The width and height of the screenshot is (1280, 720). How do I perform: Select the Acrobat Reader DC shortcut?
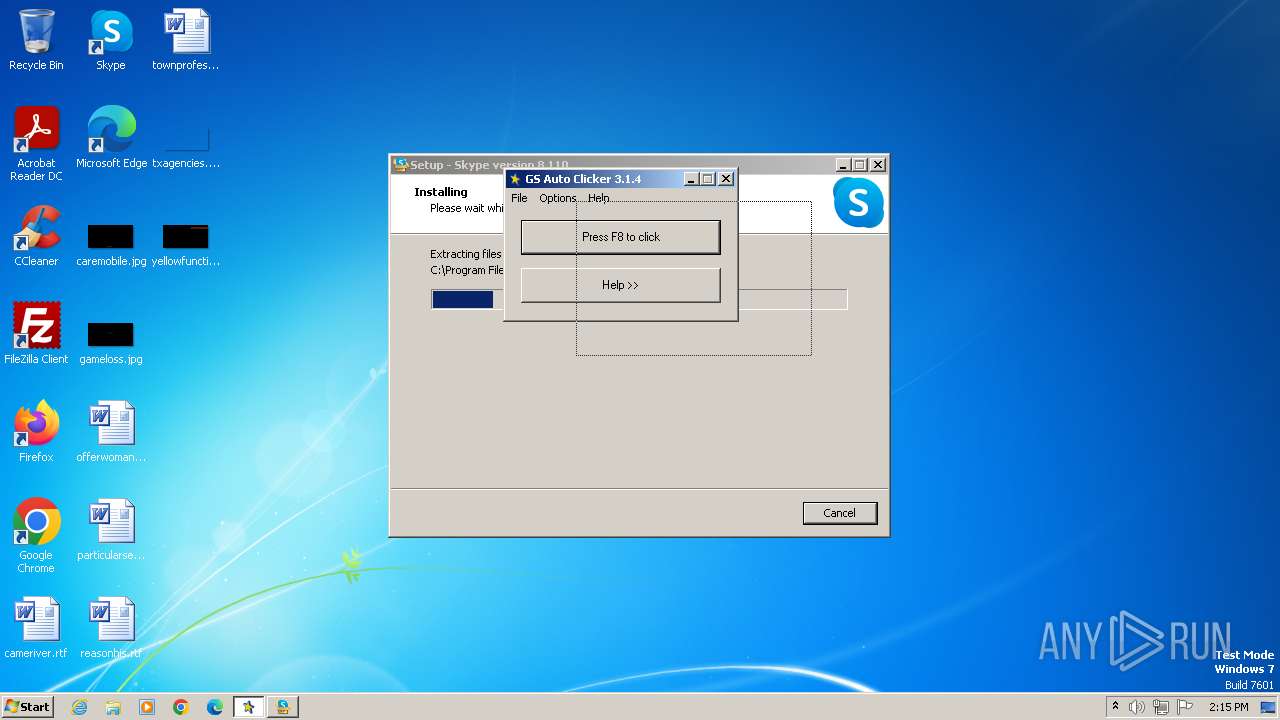coord(36,144)
